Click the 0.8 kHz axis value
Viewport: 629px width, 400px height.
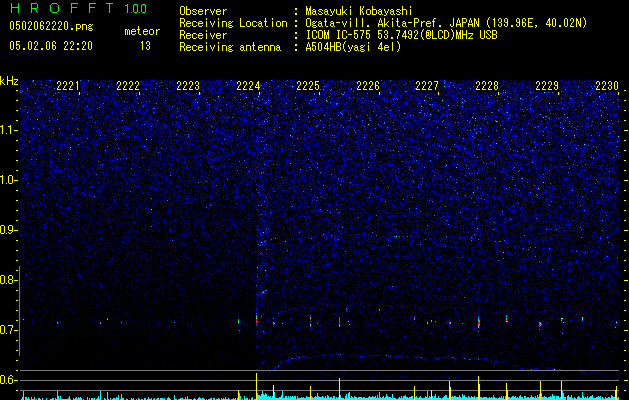click(x=9, y=280)
